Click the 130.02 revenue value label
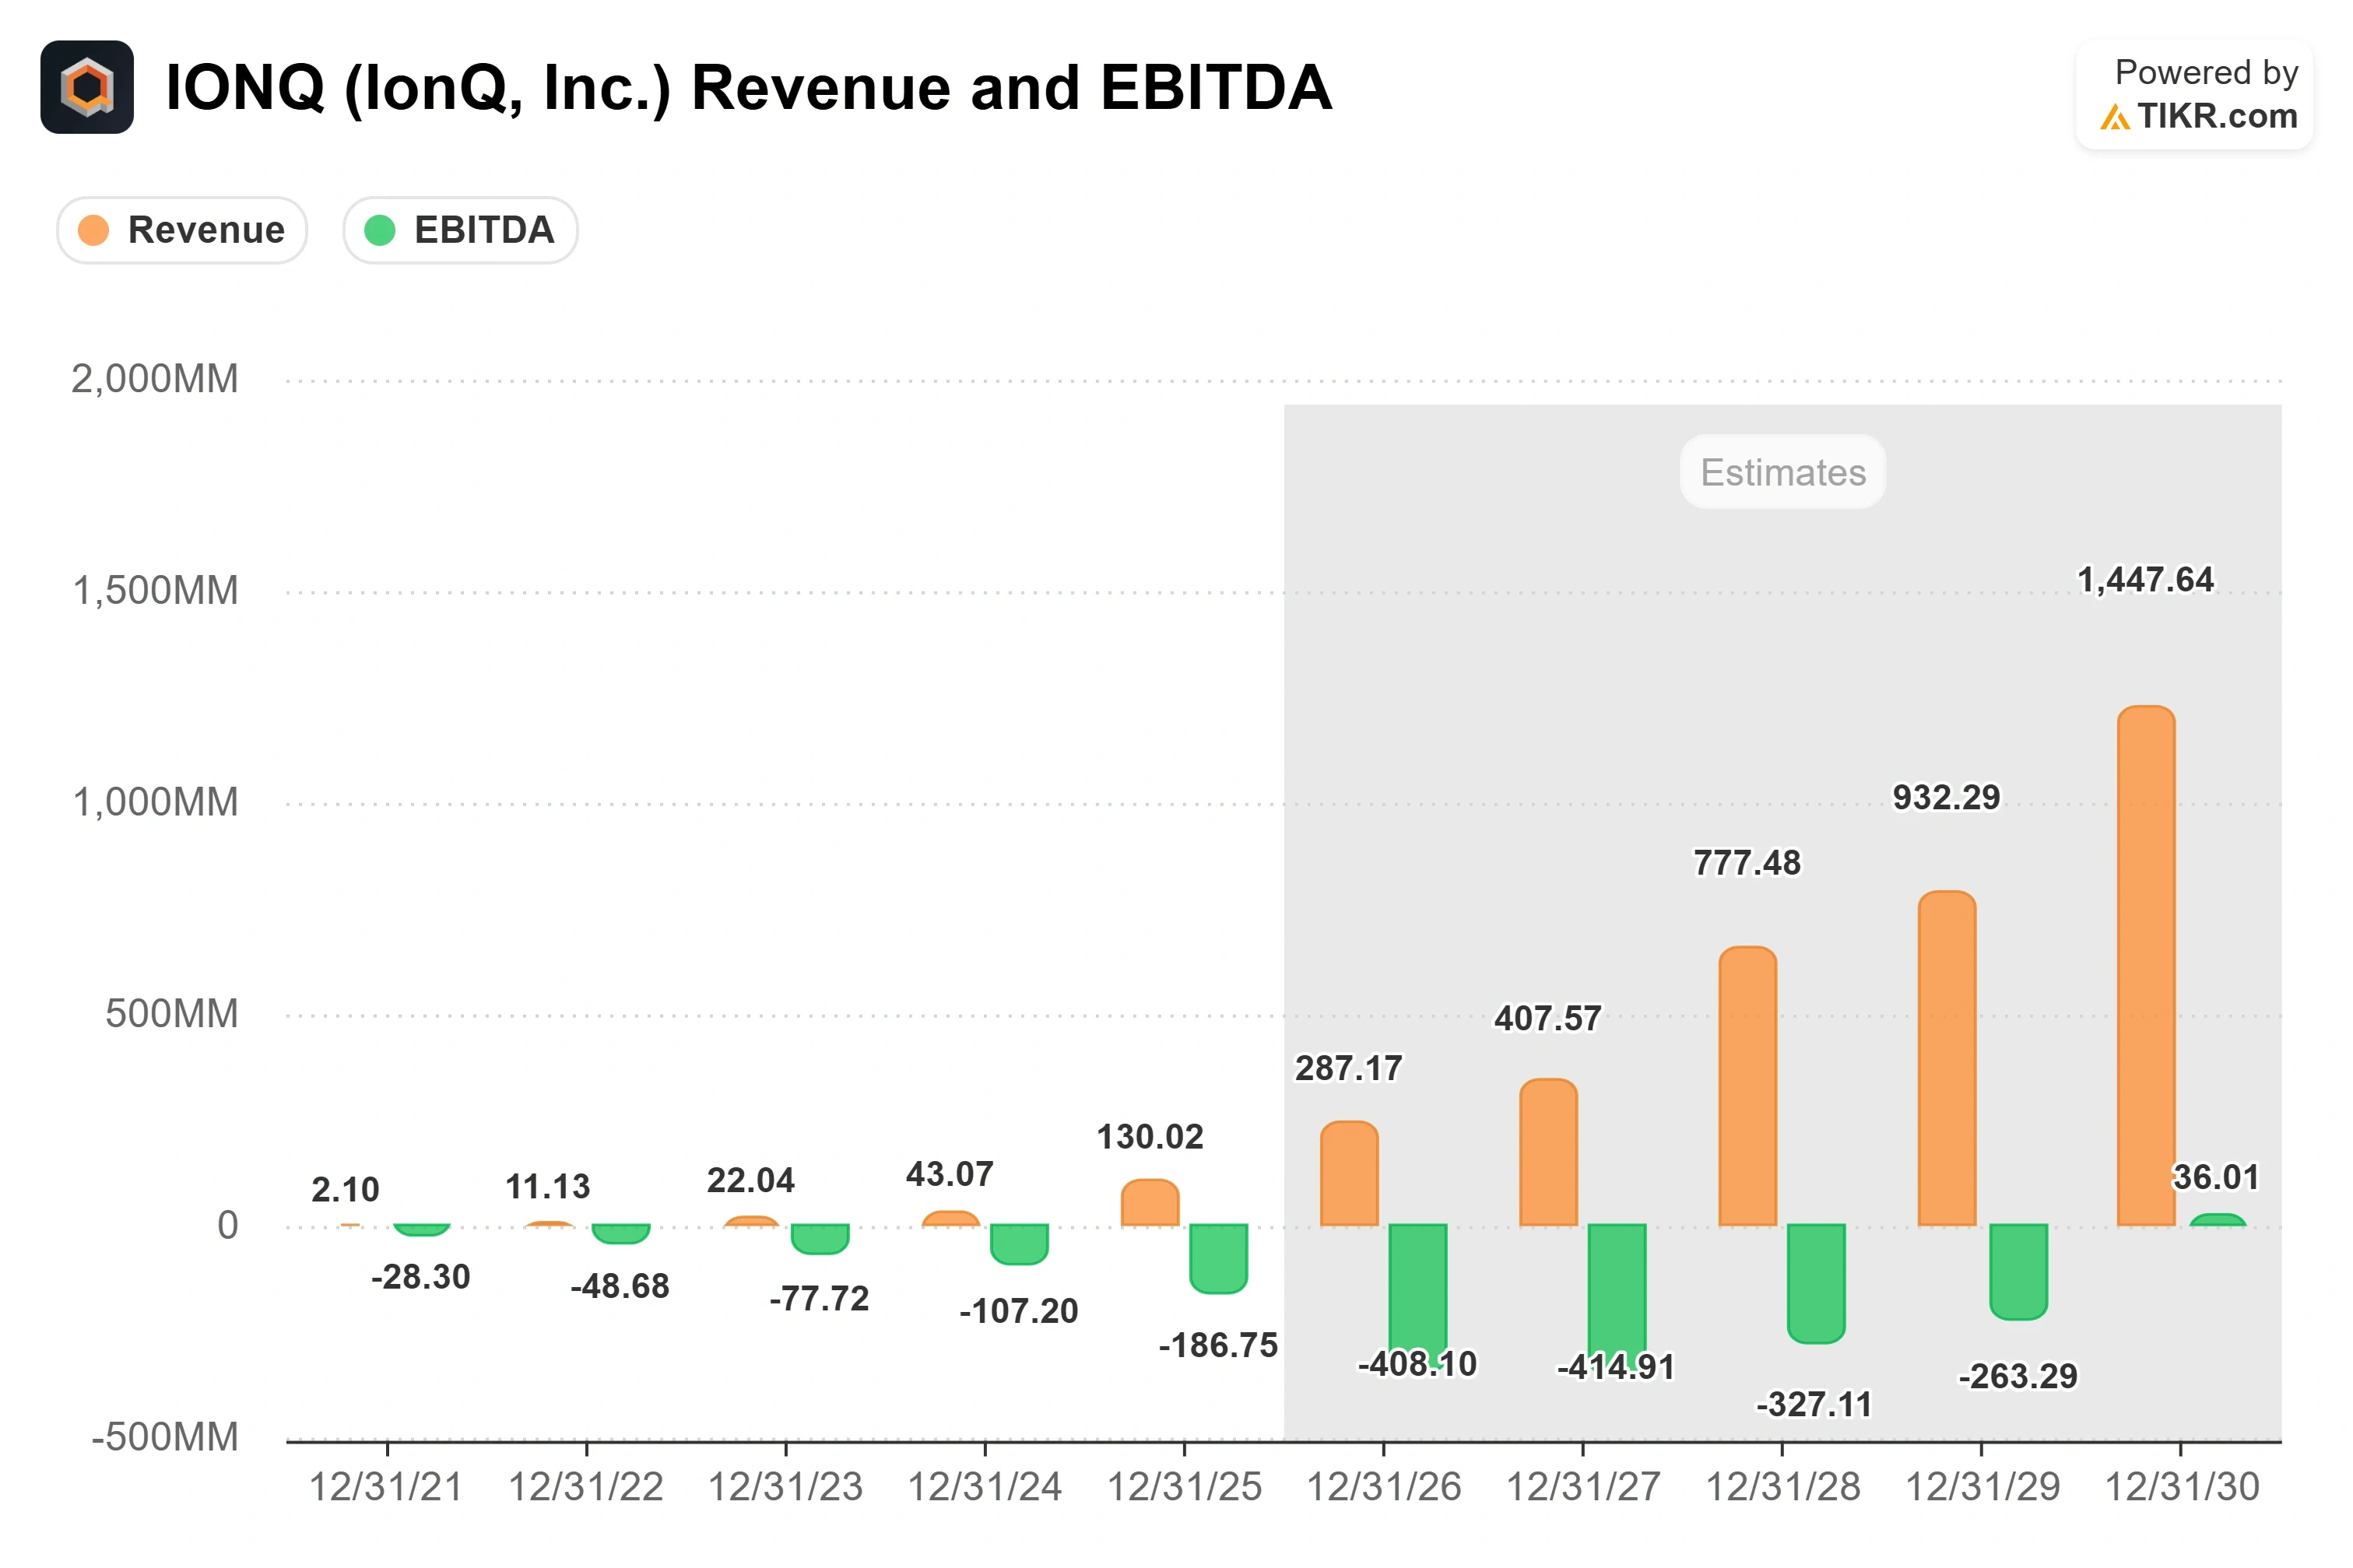This screenshot has height=1568, width=2353. (1150, 1137)
